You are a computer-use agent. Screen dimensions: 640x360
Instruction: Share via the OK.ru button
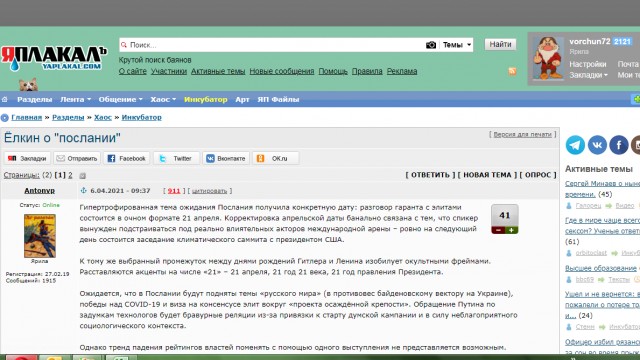point(276,158)
